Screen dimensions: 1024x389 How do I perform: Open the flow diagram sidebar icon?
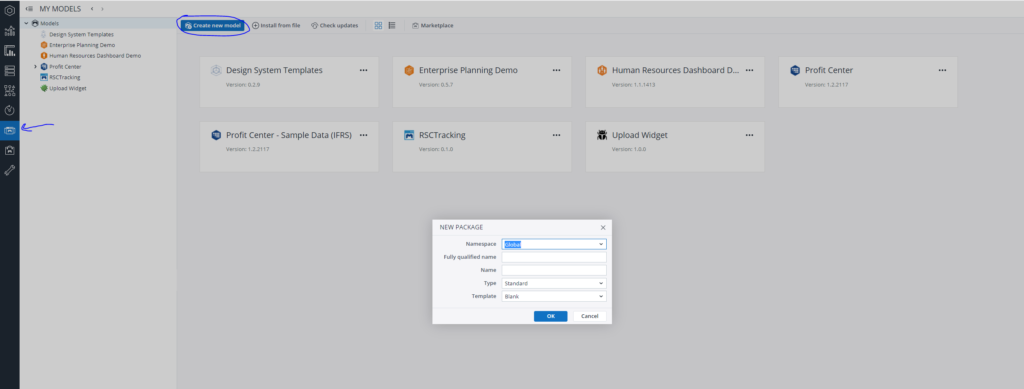coord(10,91)
